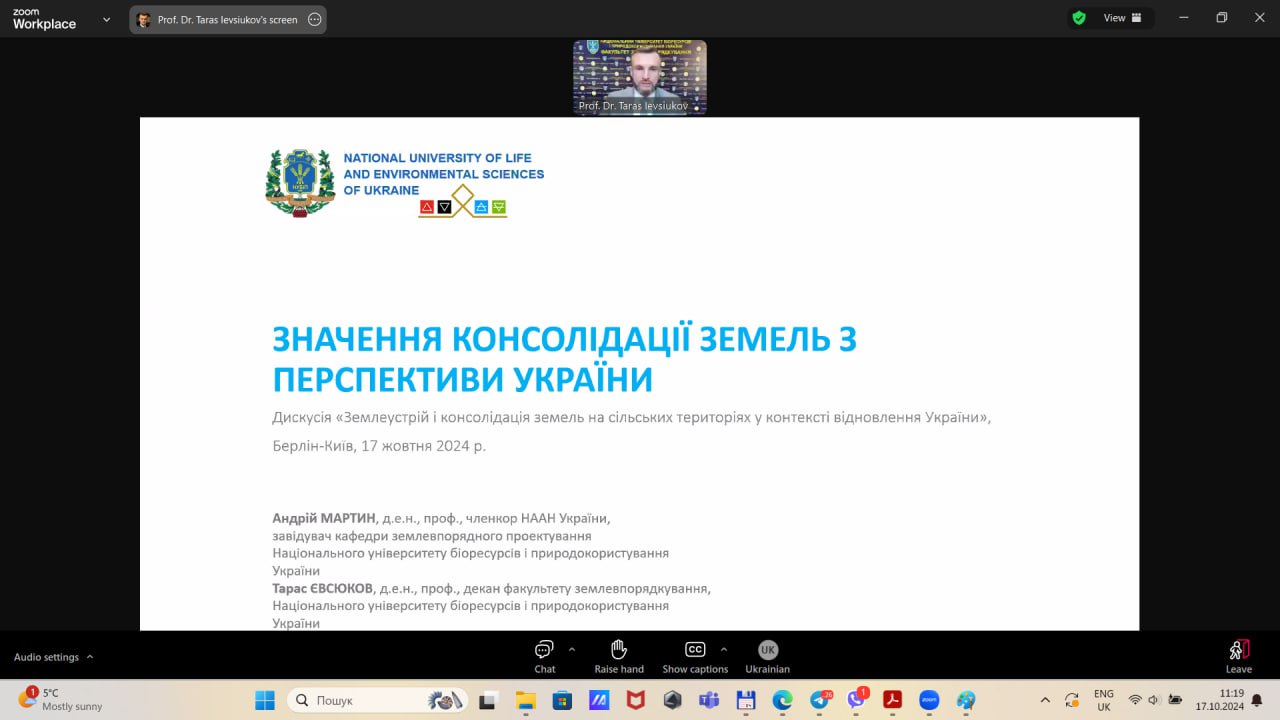1280x720 pixels.
Task: Open Adobe Acrobat from the taskbar
Action: point(892,700)
